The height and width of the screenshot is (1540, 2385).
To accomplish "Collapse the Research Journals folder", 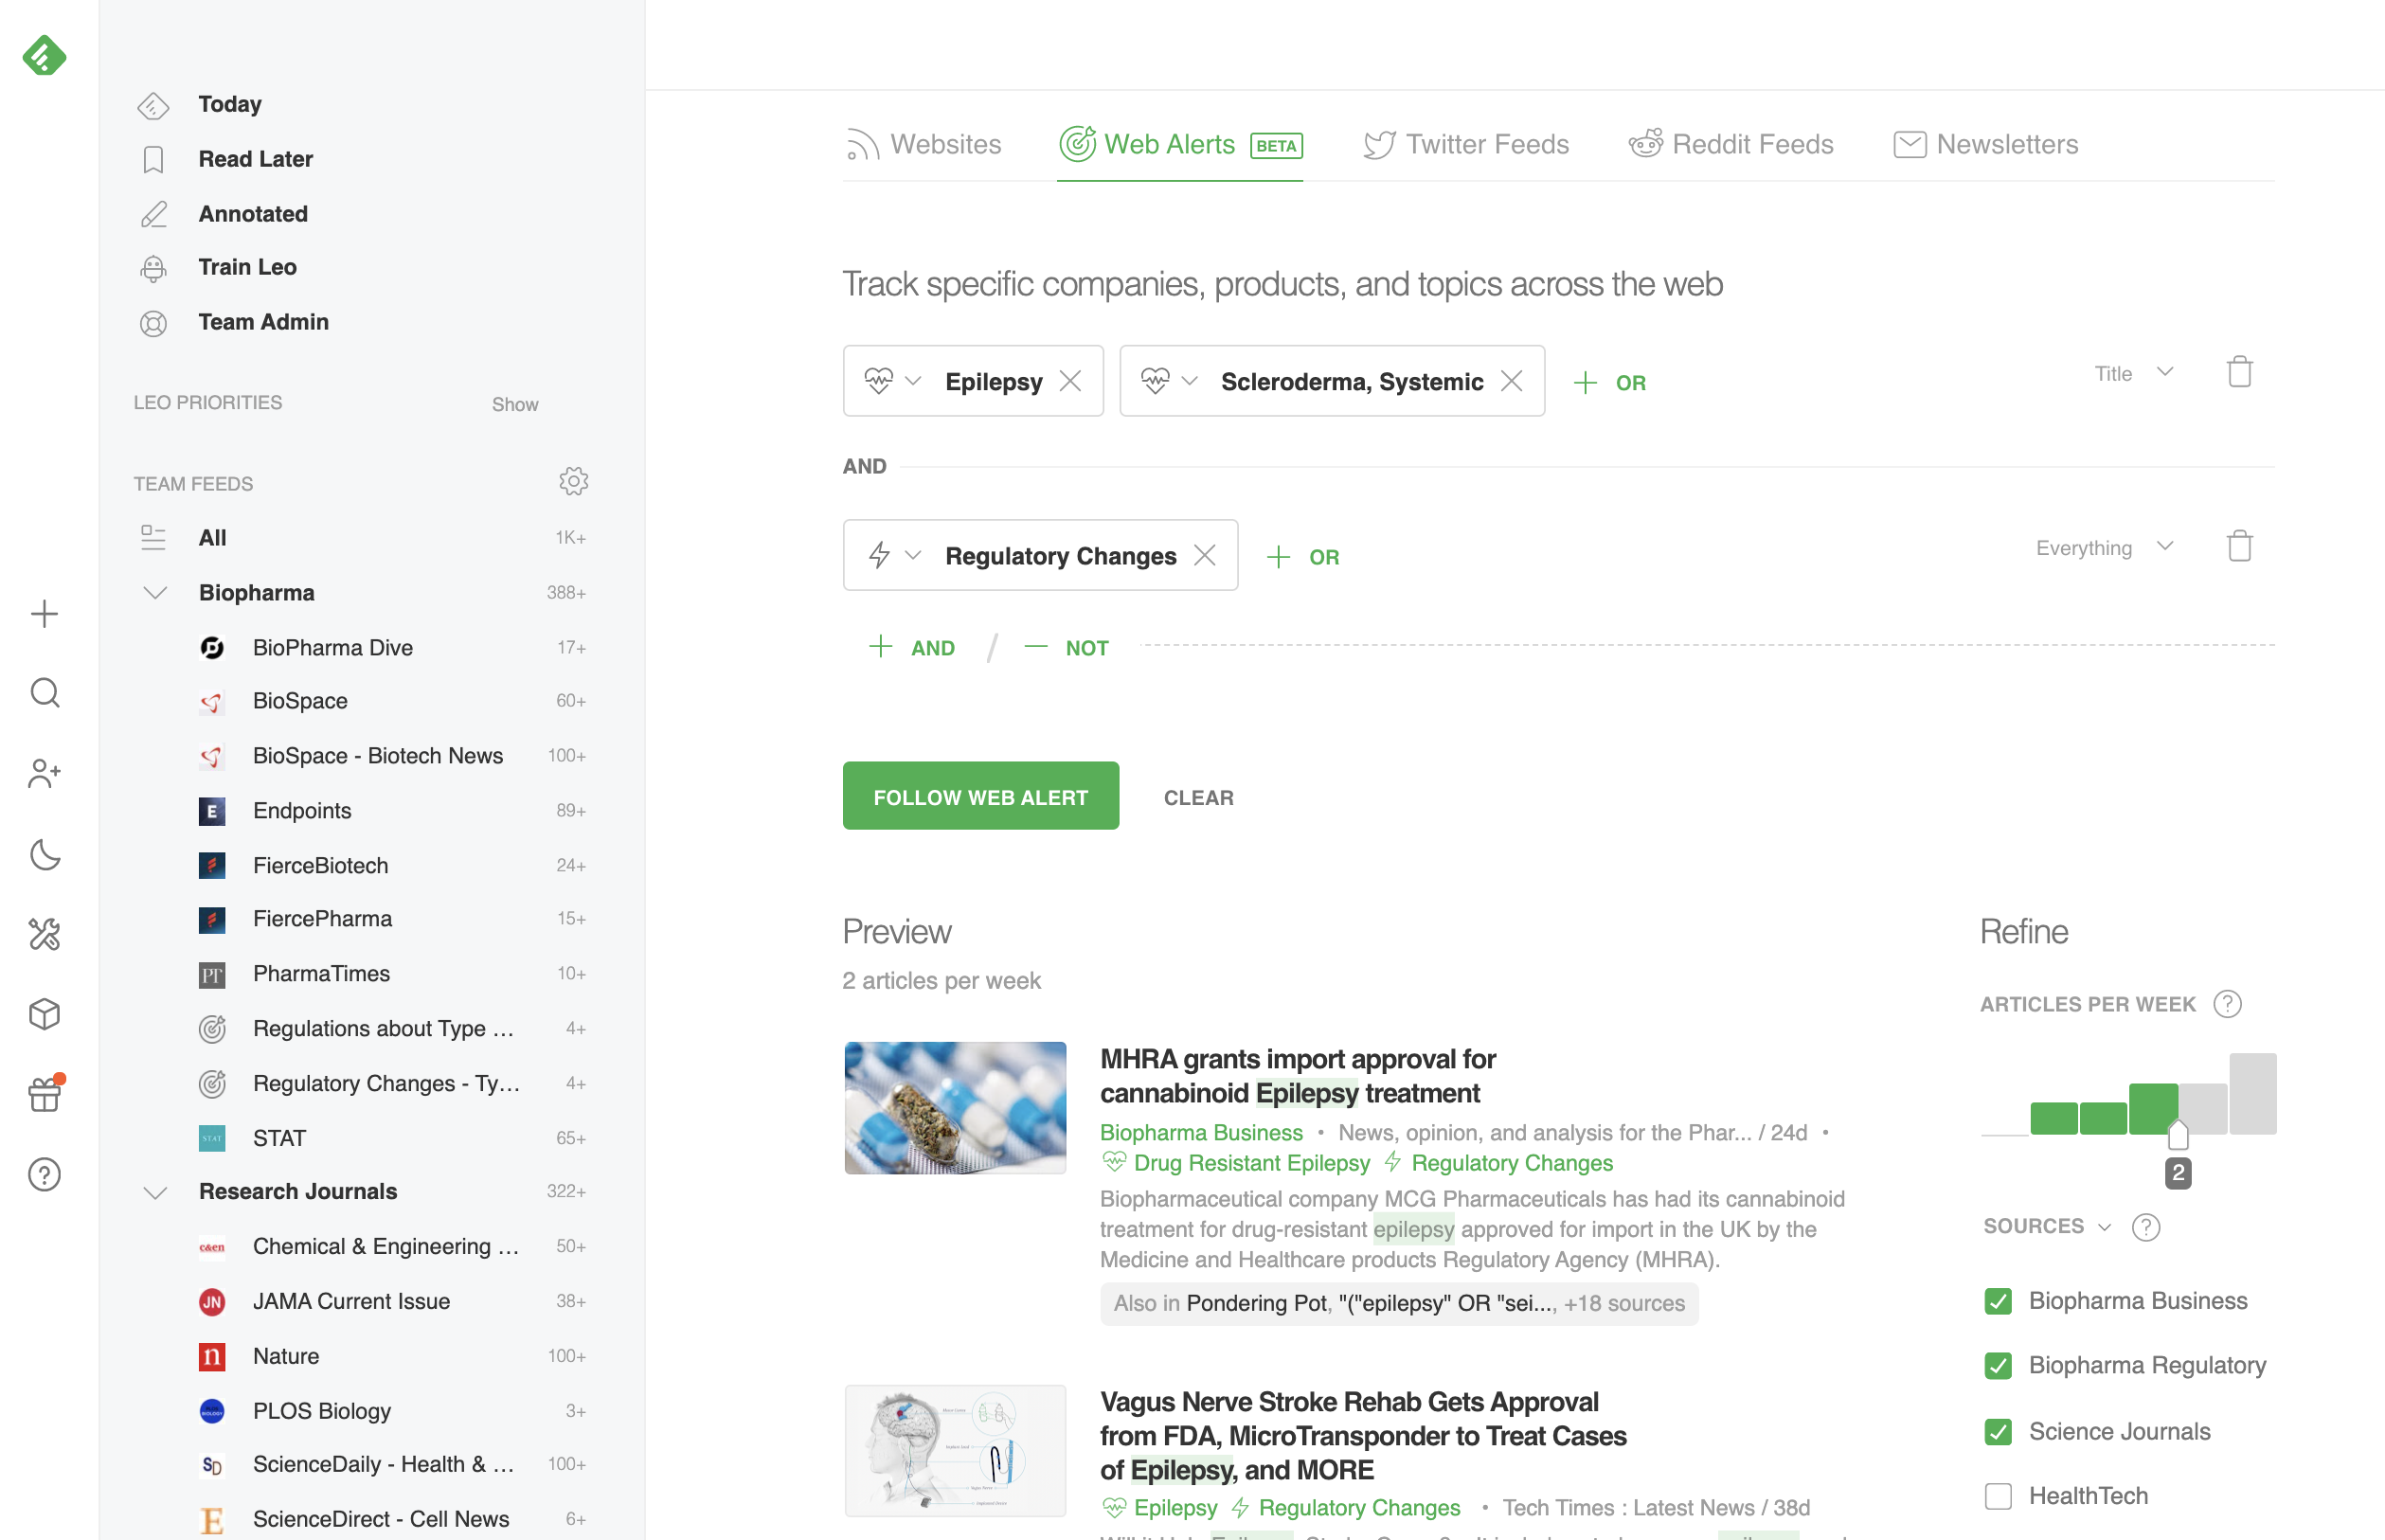I will click(155, 1192).
